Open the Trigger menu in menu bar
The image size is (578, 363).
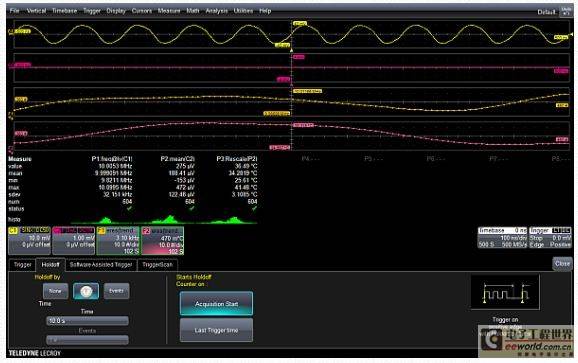pos(92,11)
